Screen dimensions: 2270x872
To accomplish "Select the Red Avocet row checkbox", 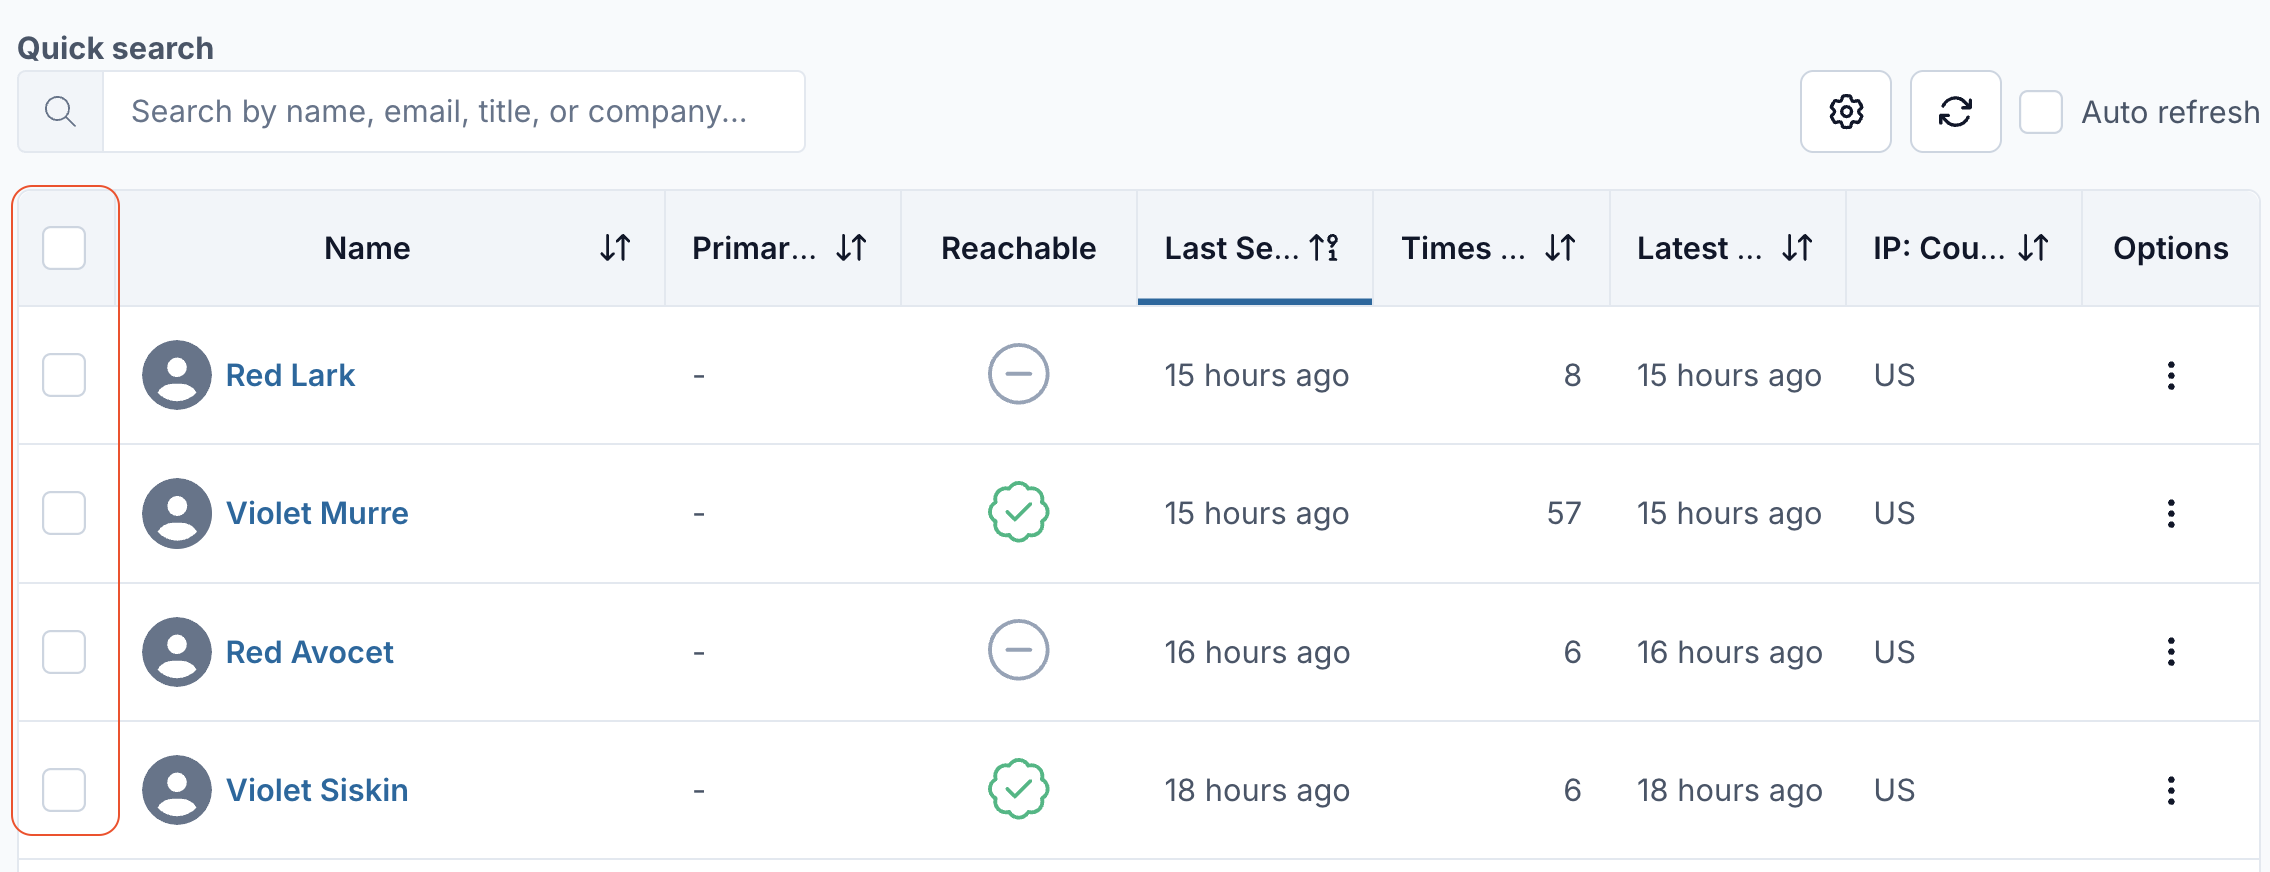I will (64, 652).
